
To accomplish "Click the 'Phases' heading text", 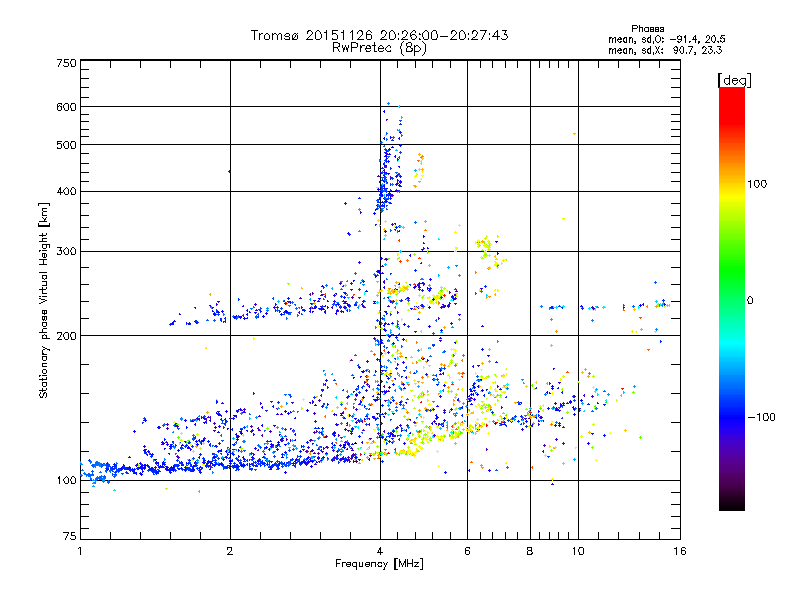I will pyautogui.click(x=647, y=29).
